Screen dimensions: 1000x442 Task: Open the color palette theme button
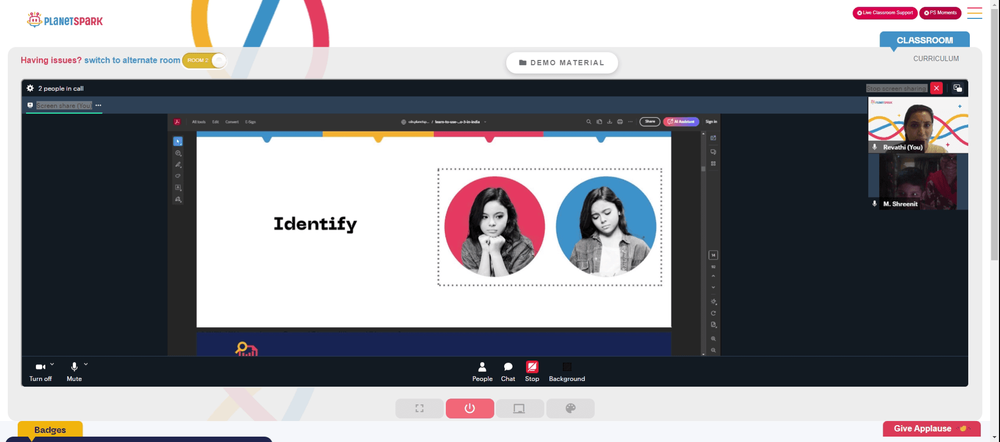click(570, 408)
